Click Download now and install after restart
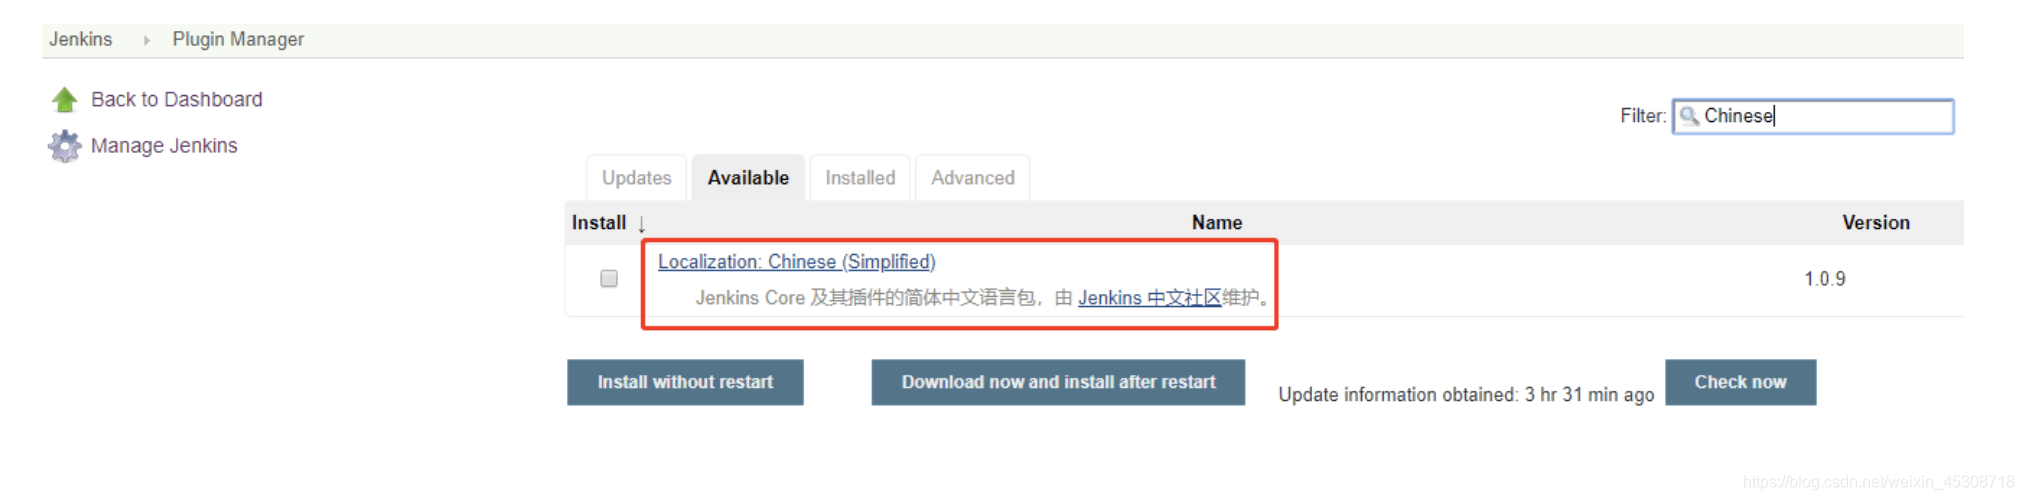 tap(1058, 382)
